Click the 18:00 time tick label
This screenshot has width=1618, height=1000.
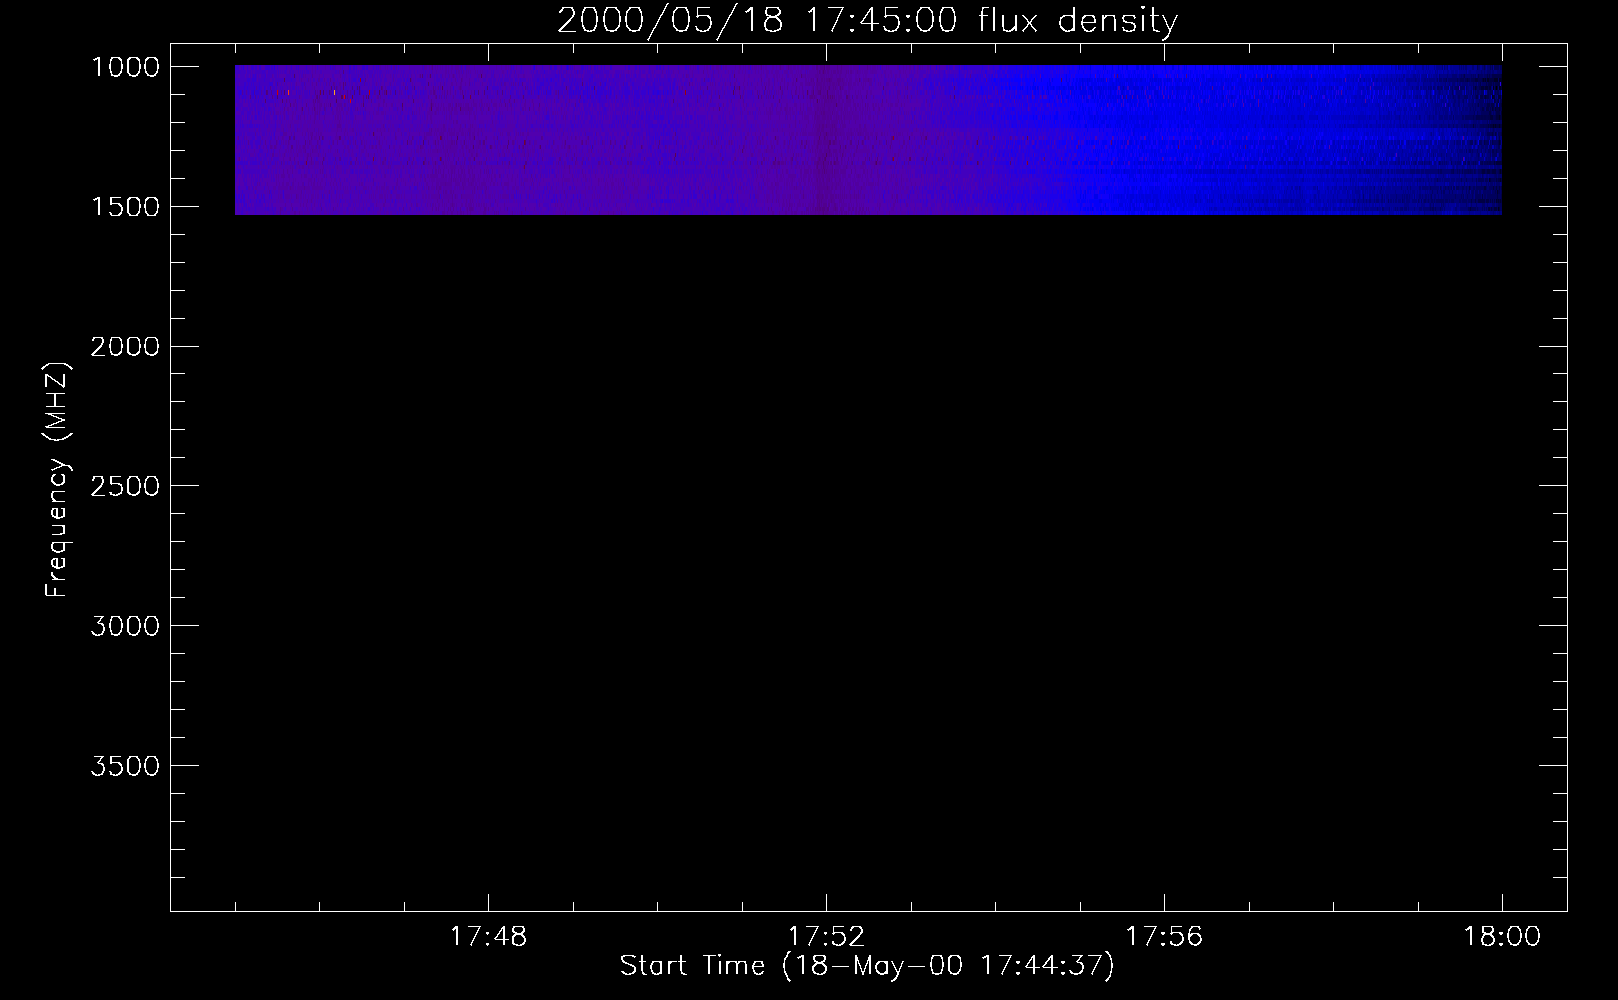(1502, 937)
